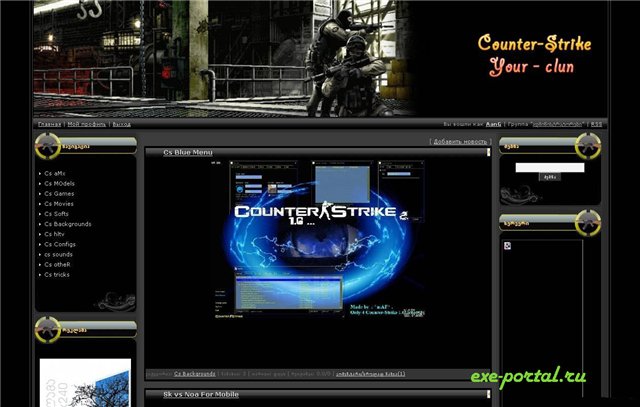Open the Cs Backgrounds sidebar category

click(68, 224)
